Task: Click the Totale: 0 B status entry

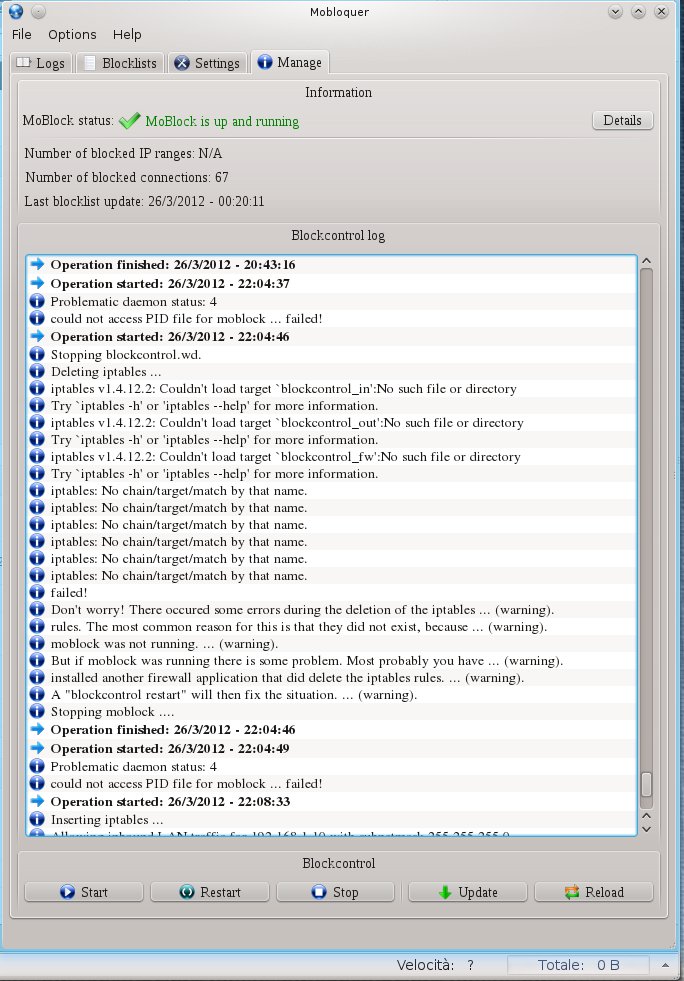Action: pos(578,965)
